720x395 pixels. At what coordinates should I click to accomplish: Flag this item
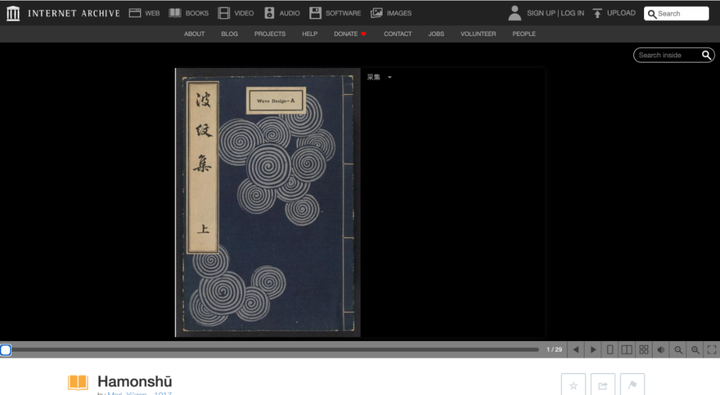[x=632, y=385]
